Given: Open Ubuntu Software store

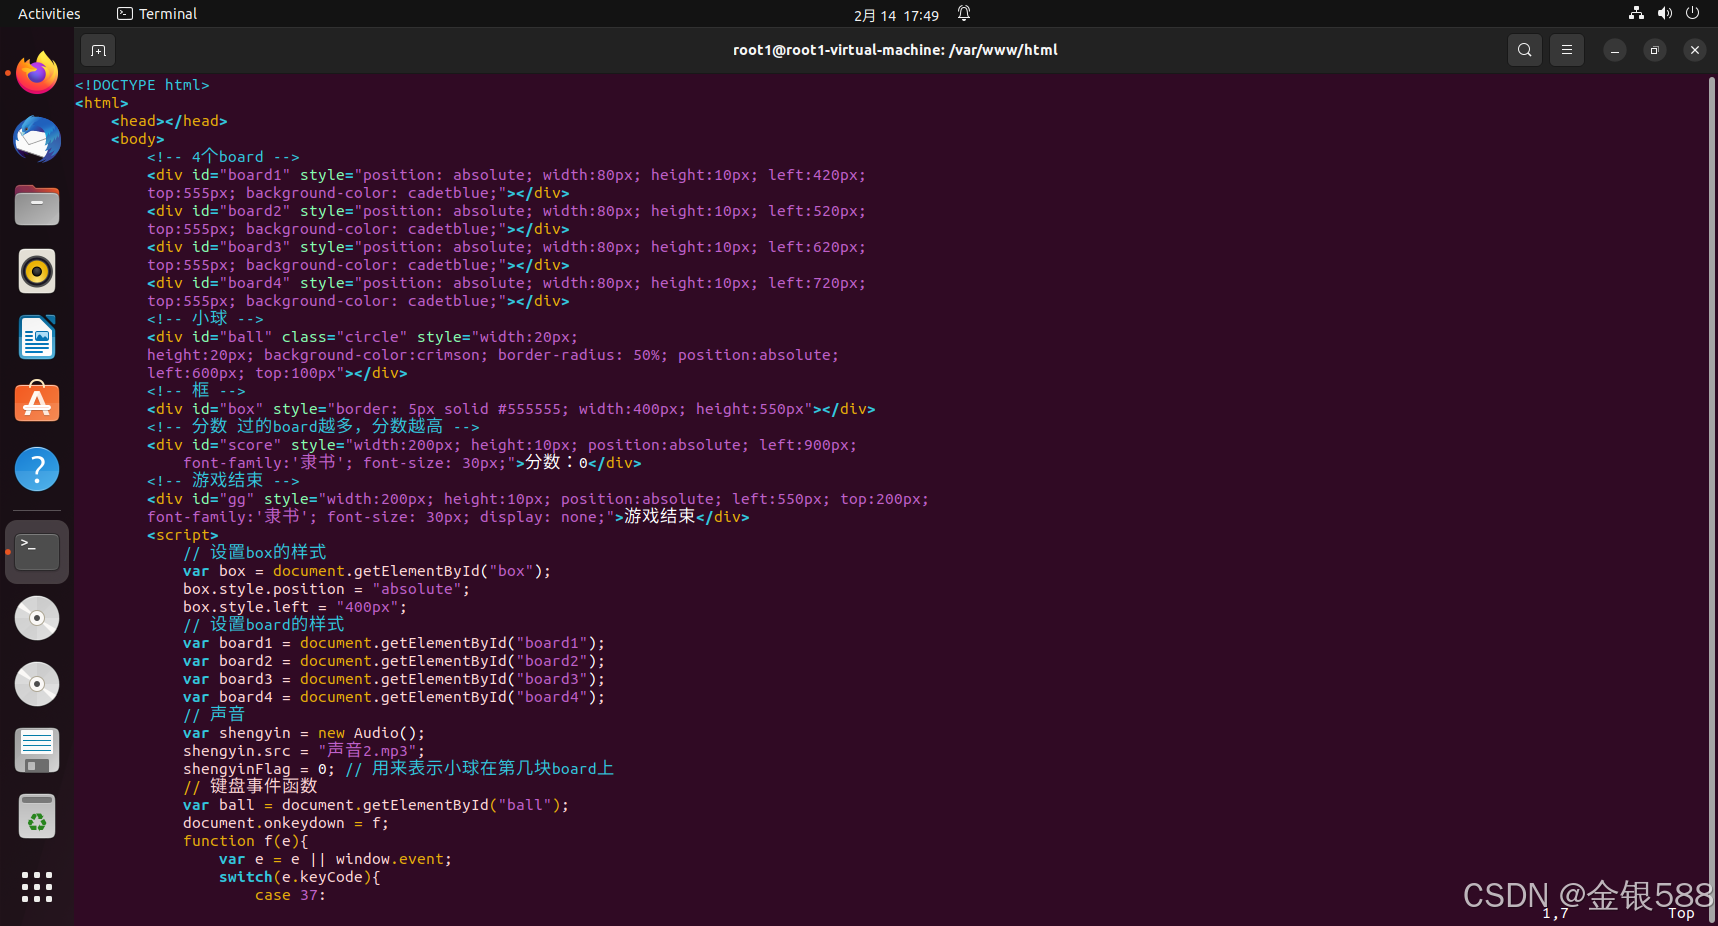Looking at the screenshot, I should [37, 402].
